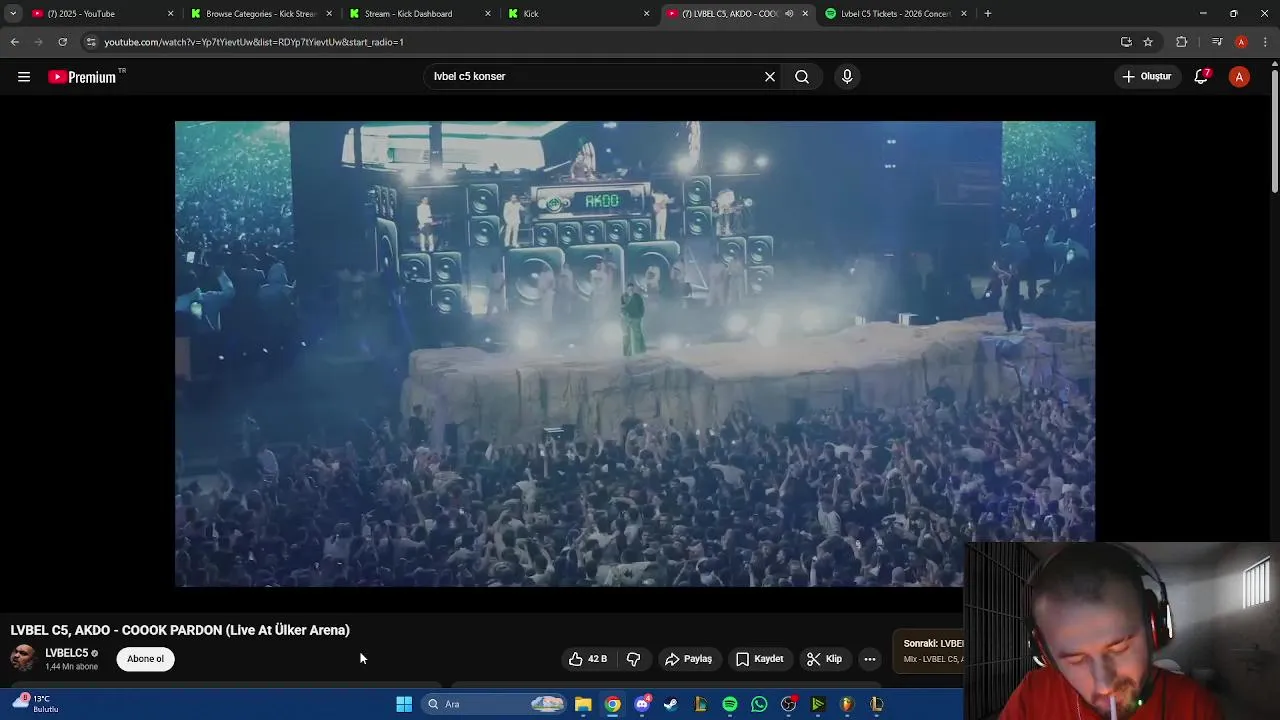The width and height of the screenshot is (1280, 720).
Task: Open the Sonraki next-up mix card
Action: [x=930, y=651]
